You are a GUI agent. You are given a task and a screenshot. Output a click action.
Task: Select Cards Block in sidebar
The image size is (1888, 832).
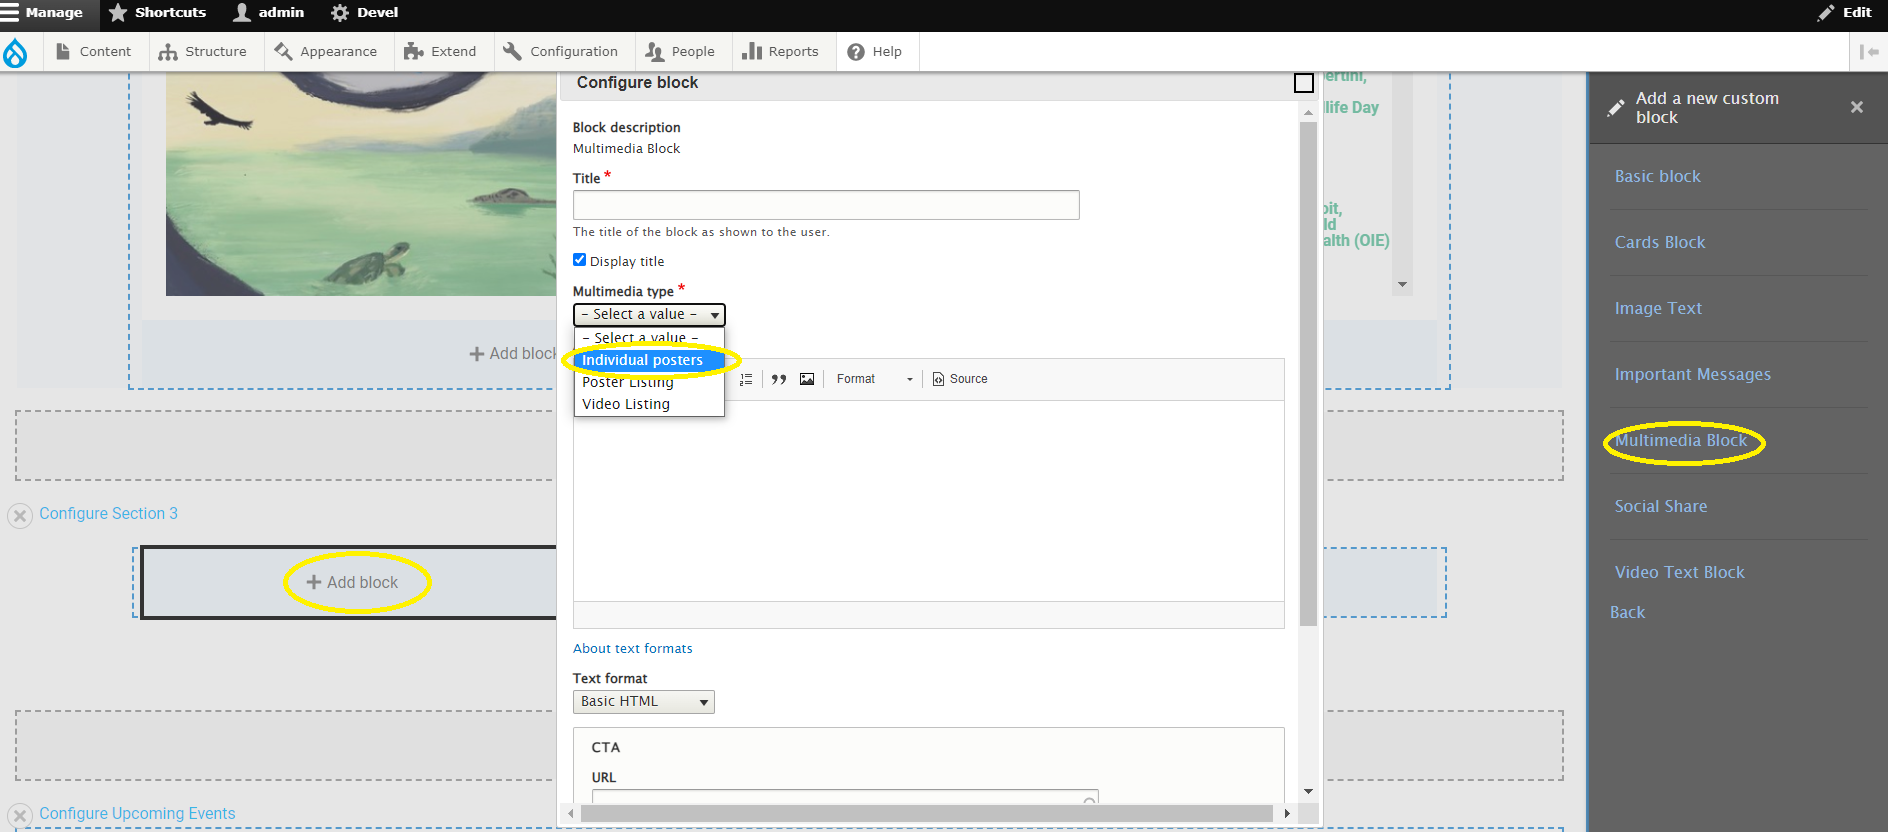tap(1660, 242)
